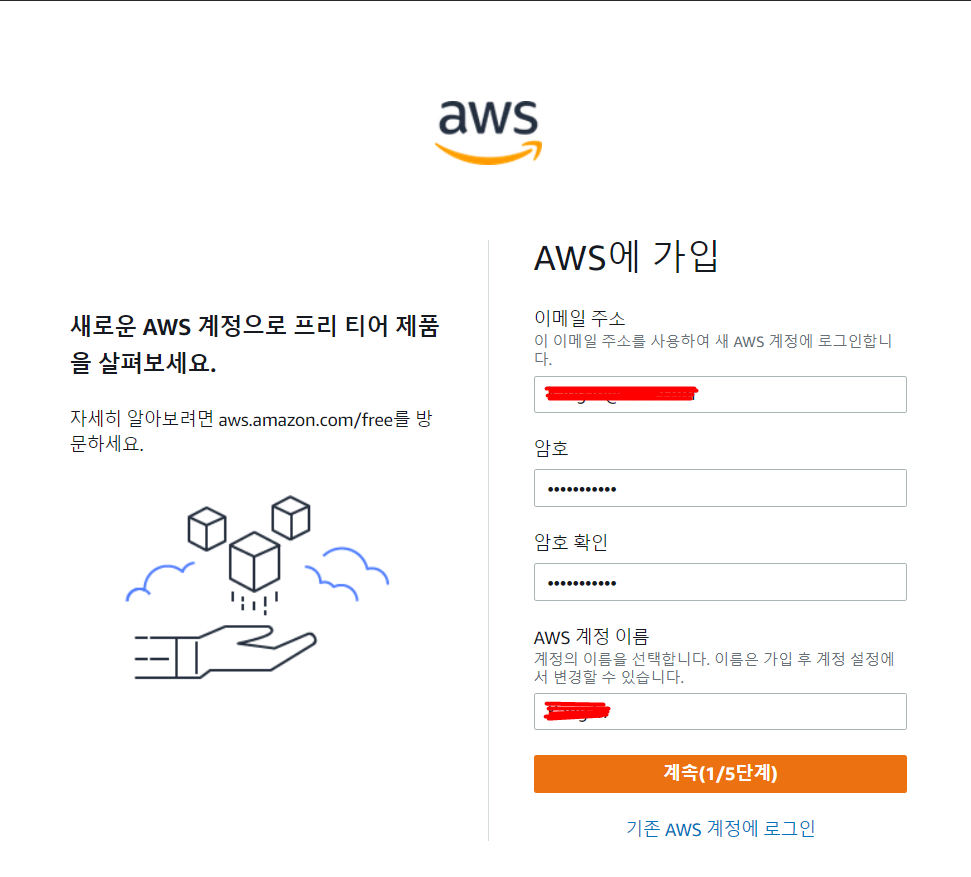Viewport: 971px width, 877px height.
Task: Focus the 이메일 주소 email input field
Action: (720, 395)
